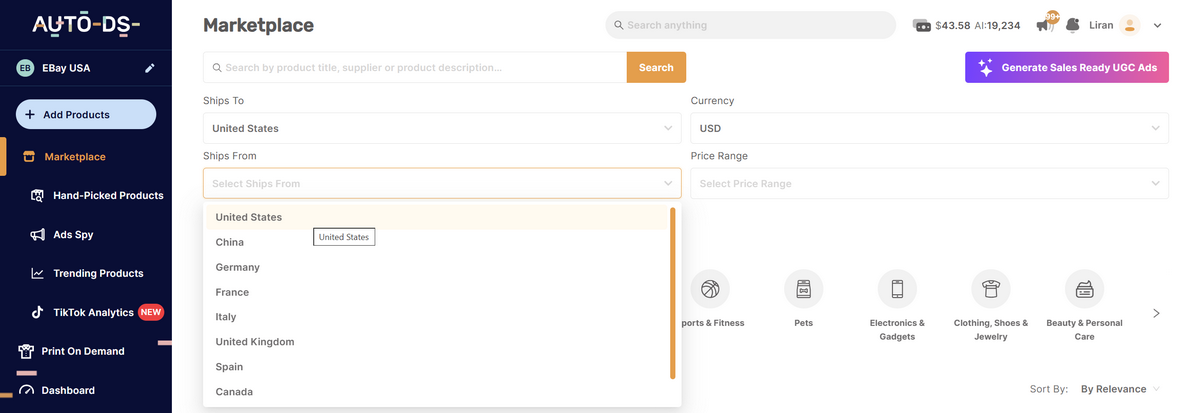Click the orange Search button
Image resolution: width=1200 pixels, height=413 pixels.
[x=656, y=68]
